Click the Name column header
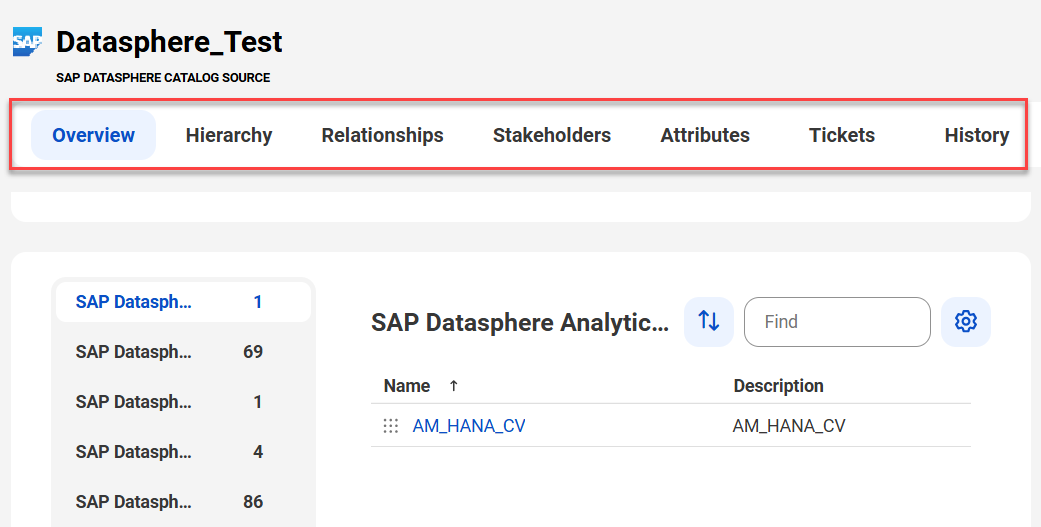 [407, 386]
